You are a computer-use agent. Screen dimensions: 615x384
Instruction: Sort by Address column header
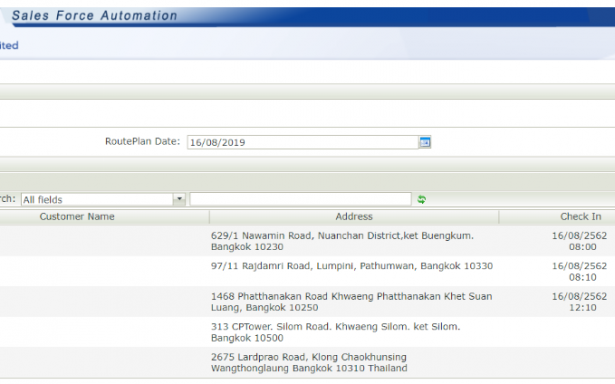(354, 217)
